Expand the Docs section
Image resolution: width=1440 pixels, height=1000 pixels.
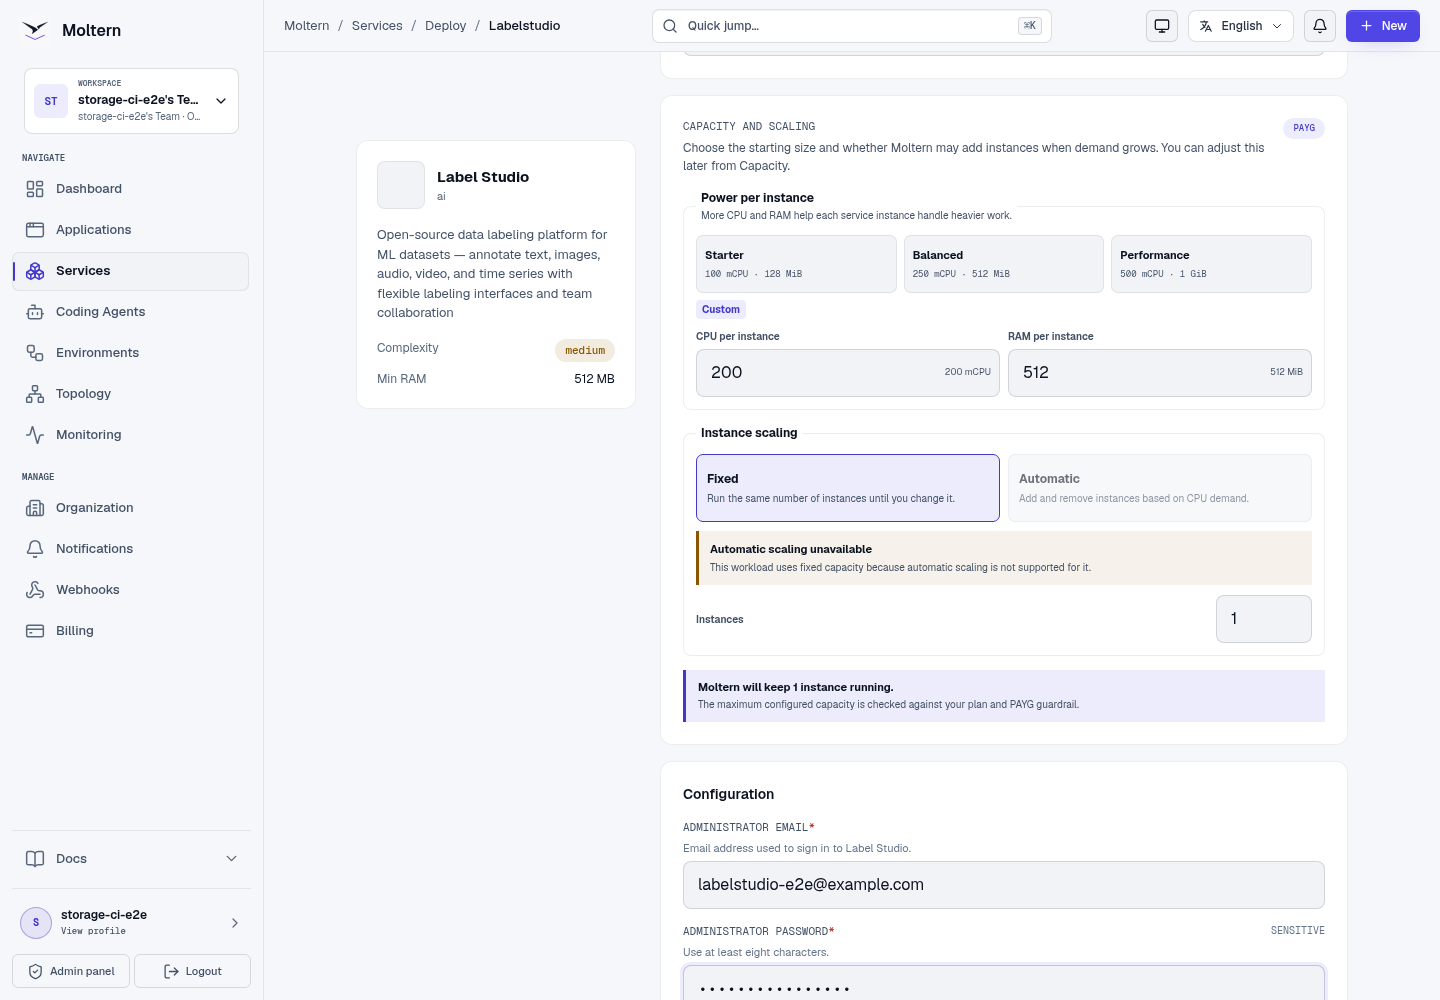(x=131, y=859)
